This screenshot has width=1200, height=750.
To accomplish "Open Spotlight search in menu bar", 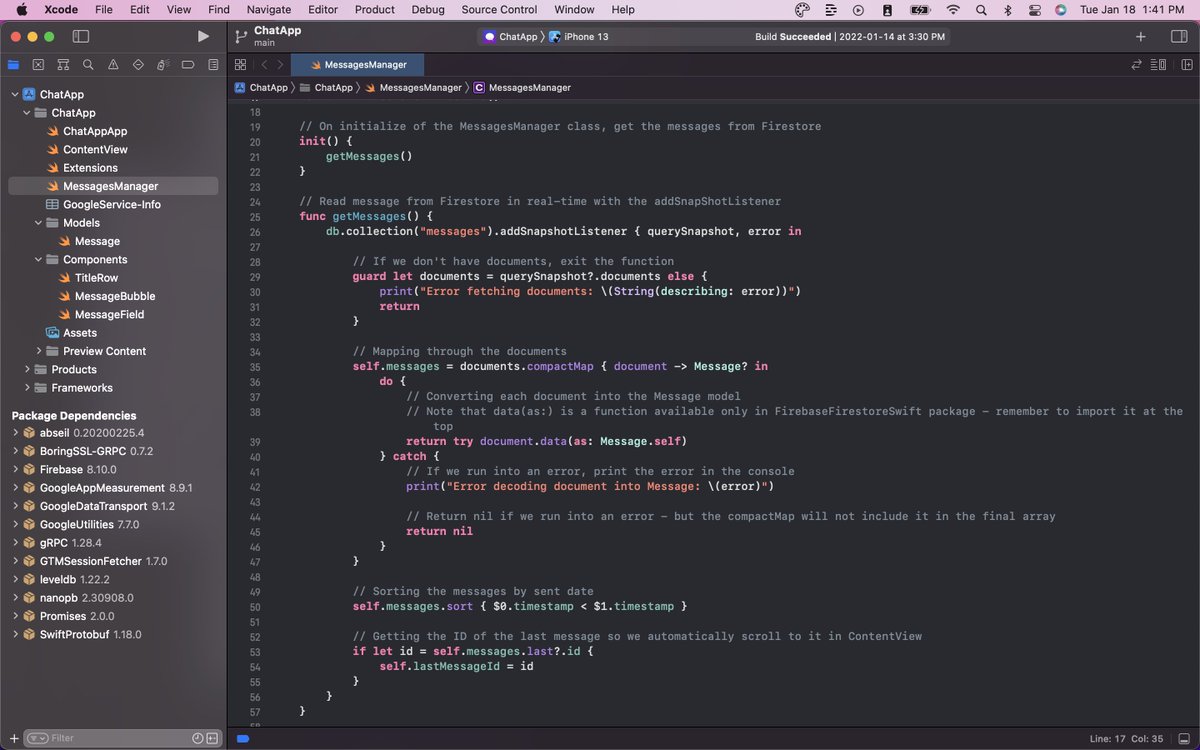I will click(981, 10).
